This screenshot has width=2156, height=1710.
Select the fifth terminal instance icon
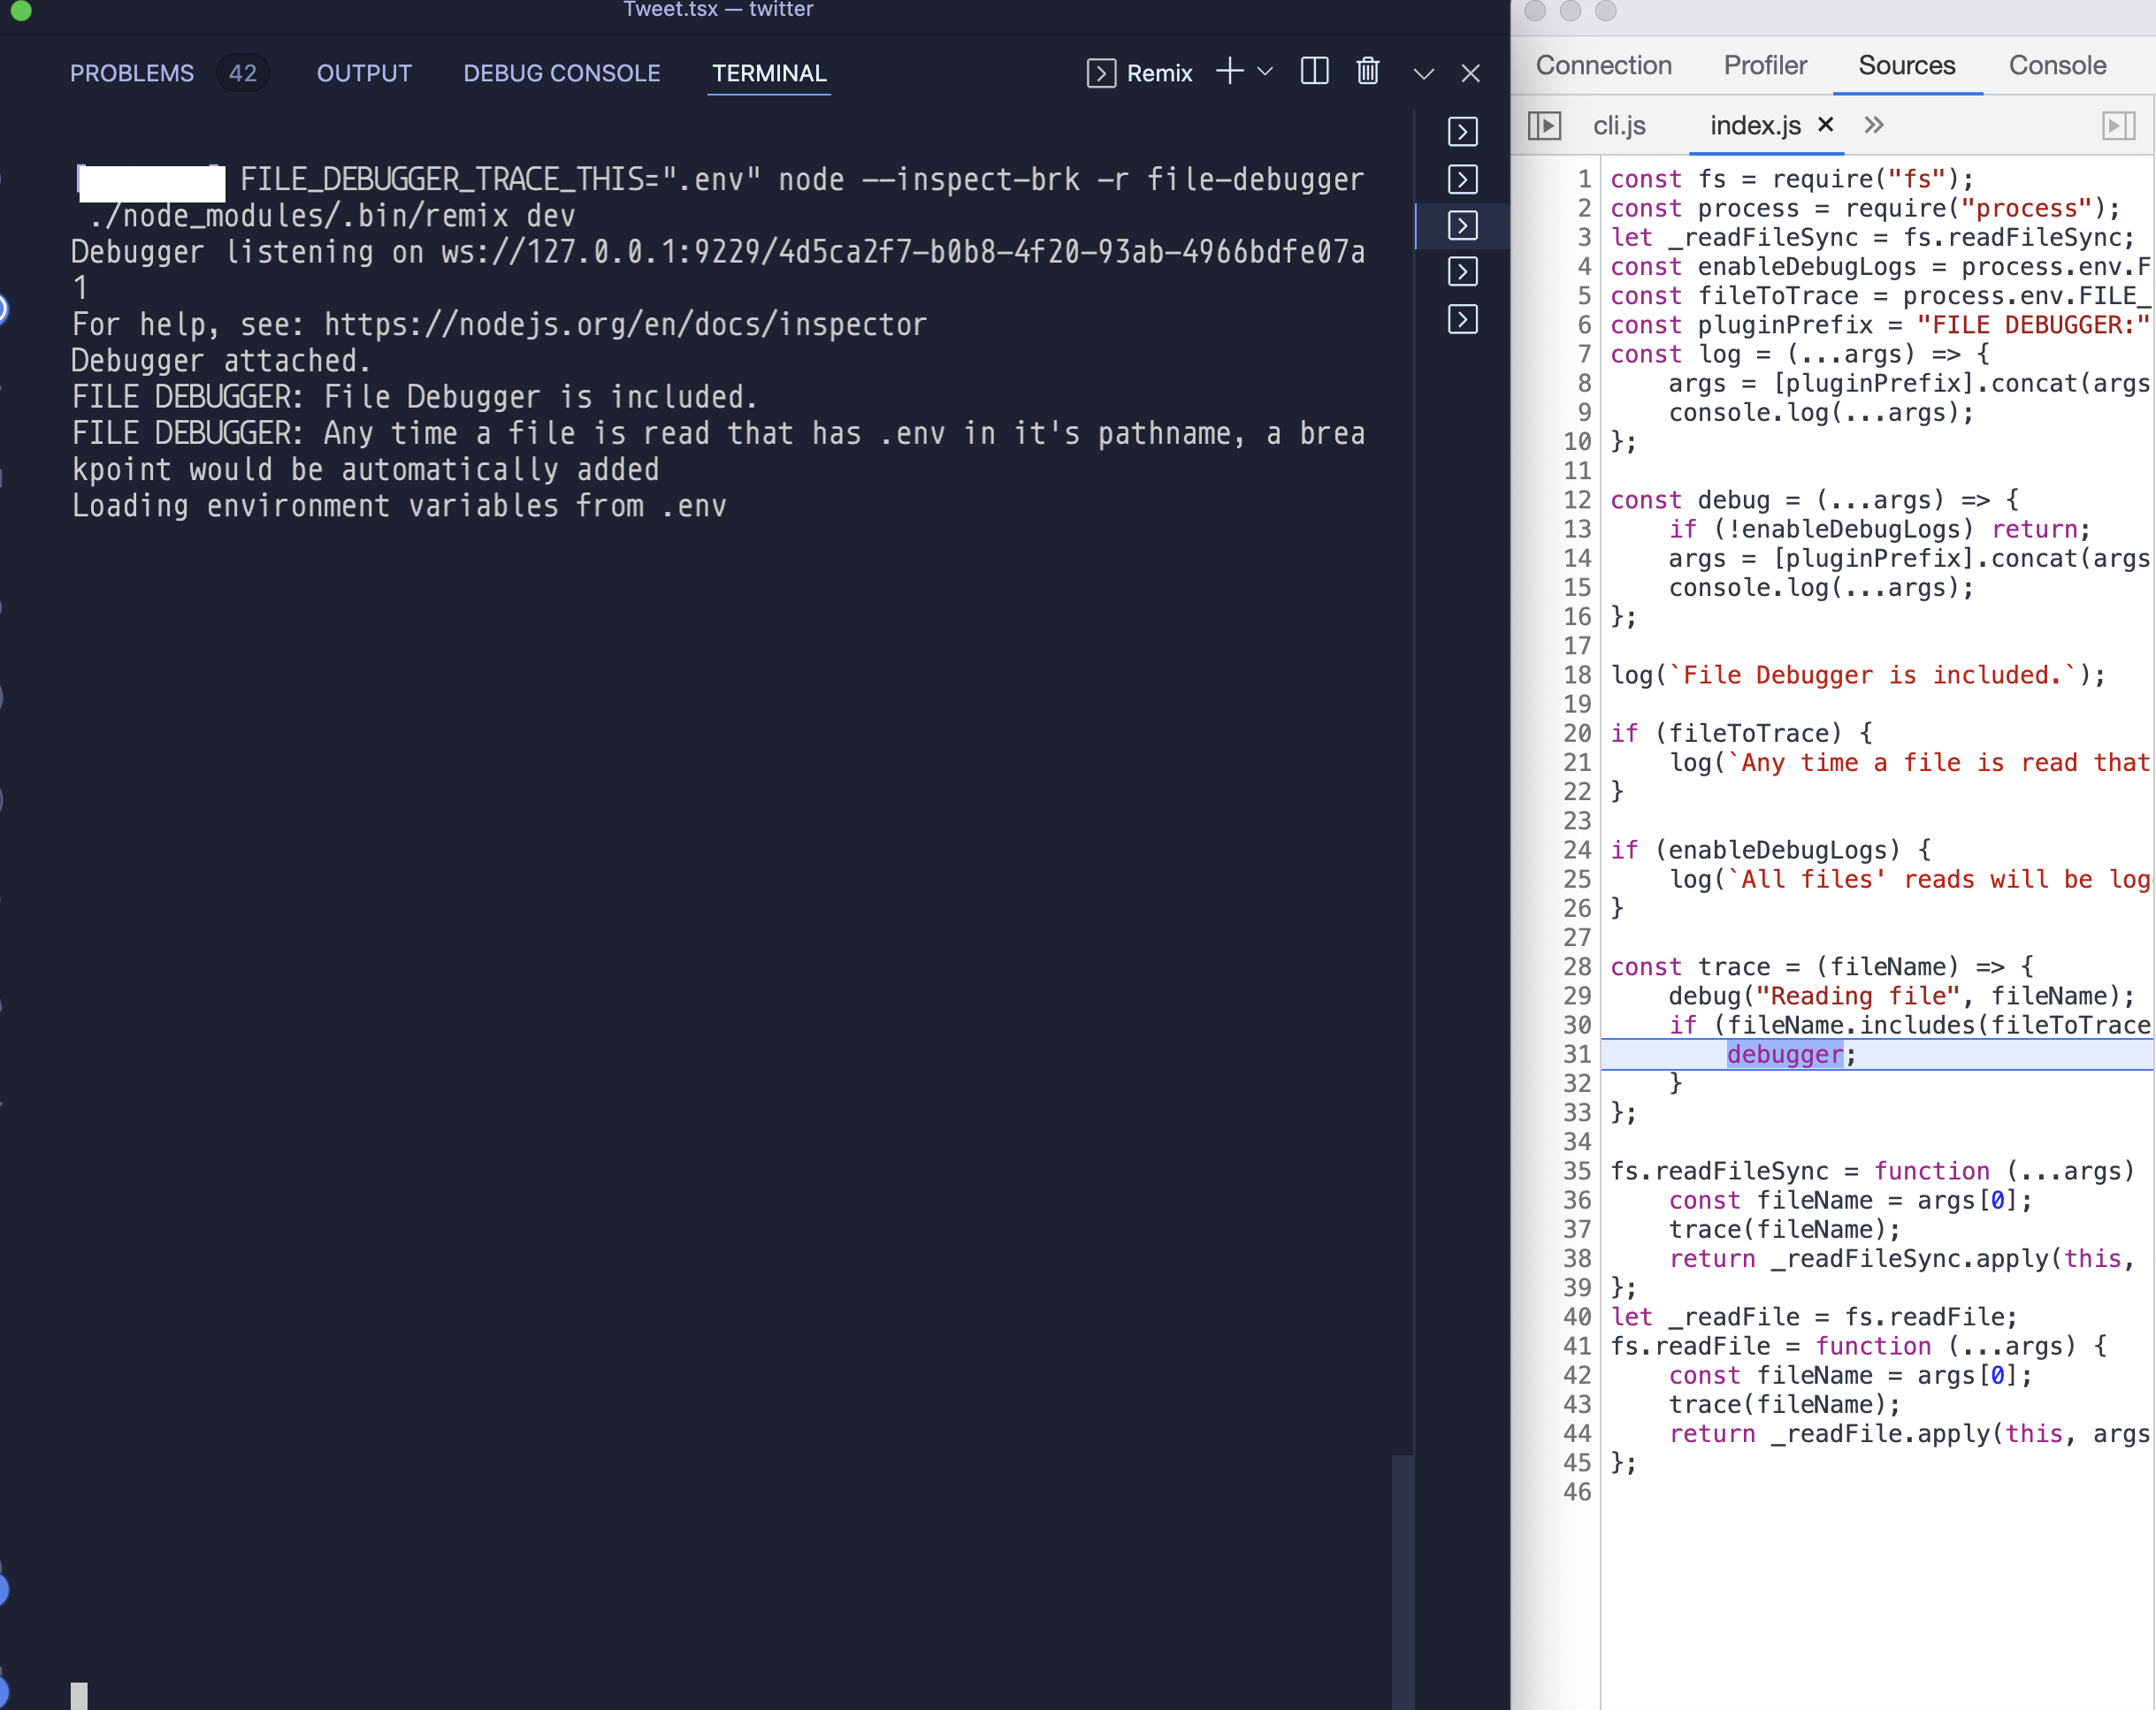[1462, 320]
